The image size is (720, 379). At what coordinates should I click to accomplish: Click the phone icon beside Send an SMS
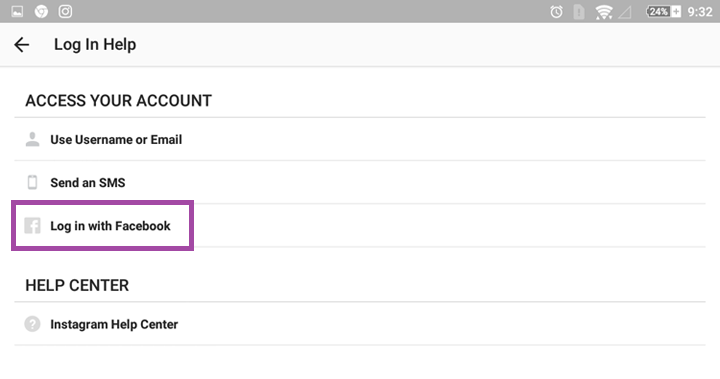point(32,182)
